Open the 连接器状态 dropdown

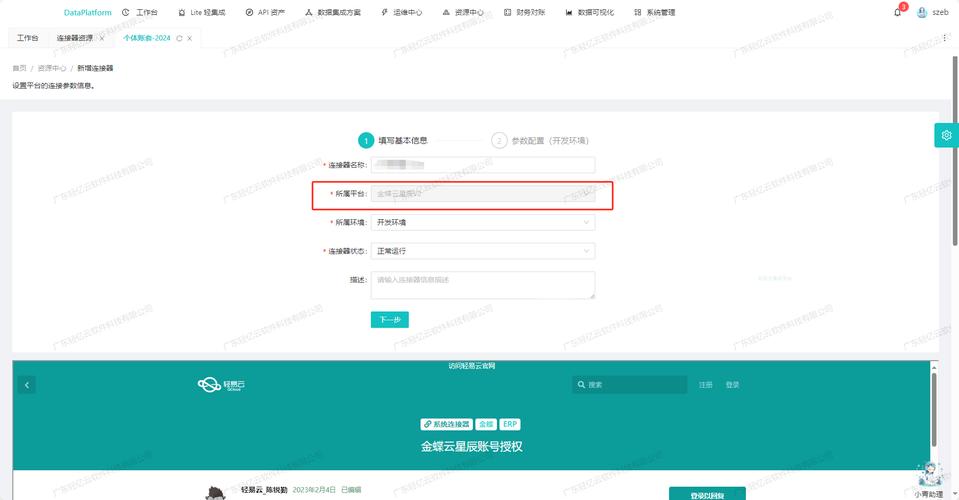[x=483, y=251]
